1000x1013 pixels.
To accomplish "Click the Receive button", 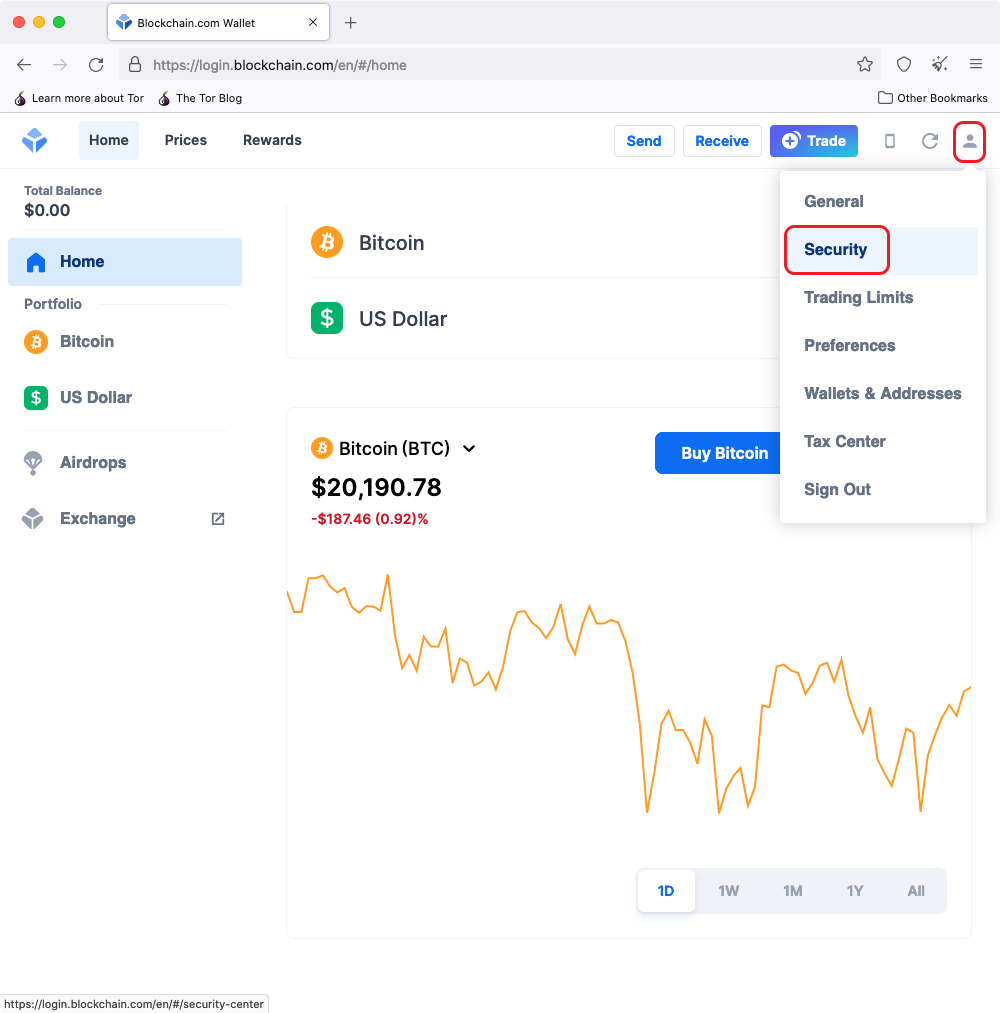I will (x=722, y=141).
